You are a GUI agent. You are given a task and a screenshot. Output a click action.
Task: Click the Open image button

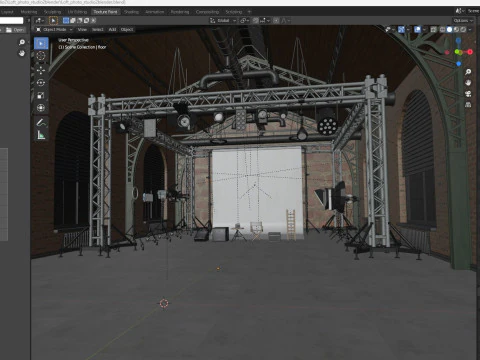pos(15,30)
